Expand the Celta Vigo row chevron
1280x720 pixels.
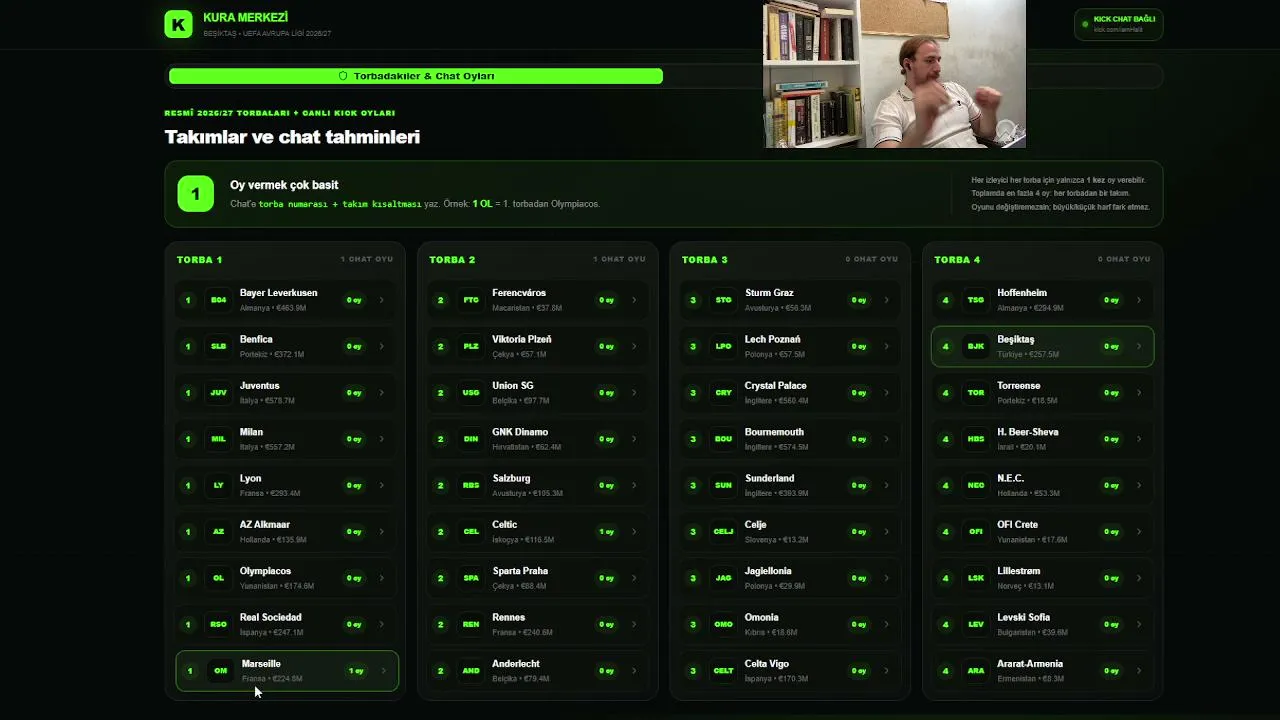pyautogui.click(x=886, y=671)
